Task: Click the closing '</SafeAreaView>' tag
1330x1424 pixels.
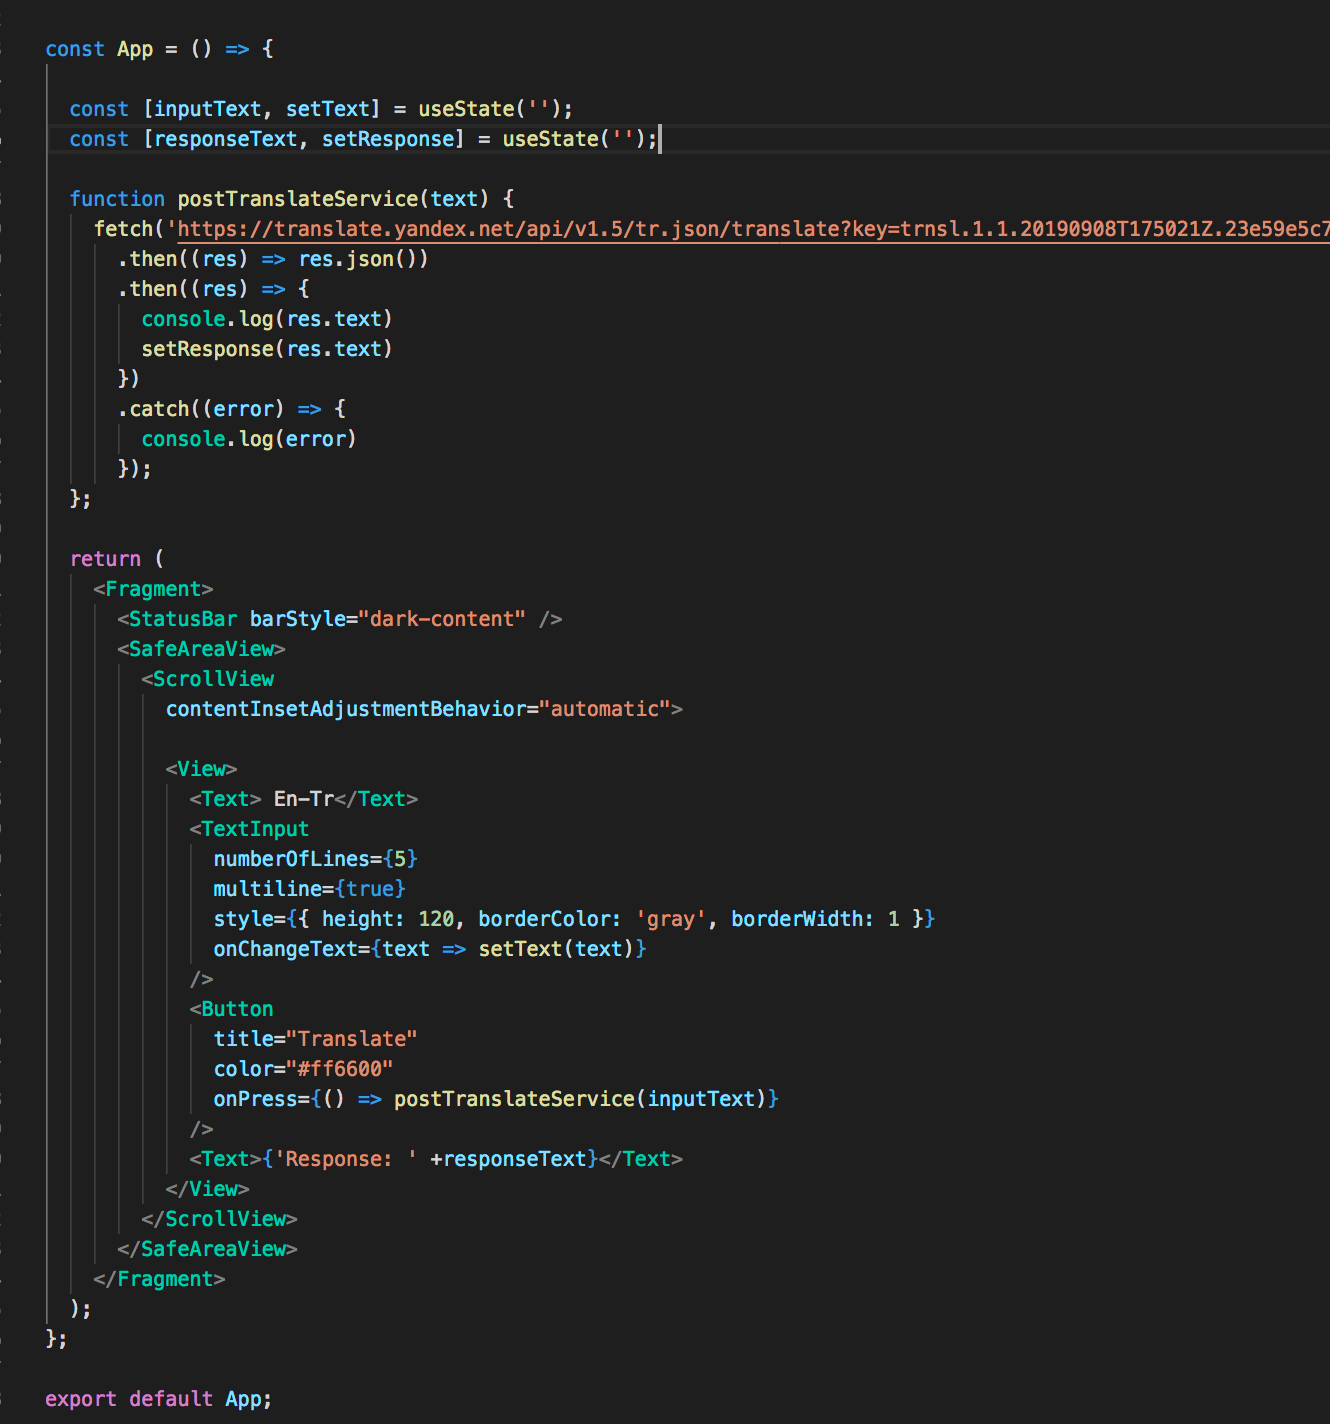Action: tap(207, 1249)
